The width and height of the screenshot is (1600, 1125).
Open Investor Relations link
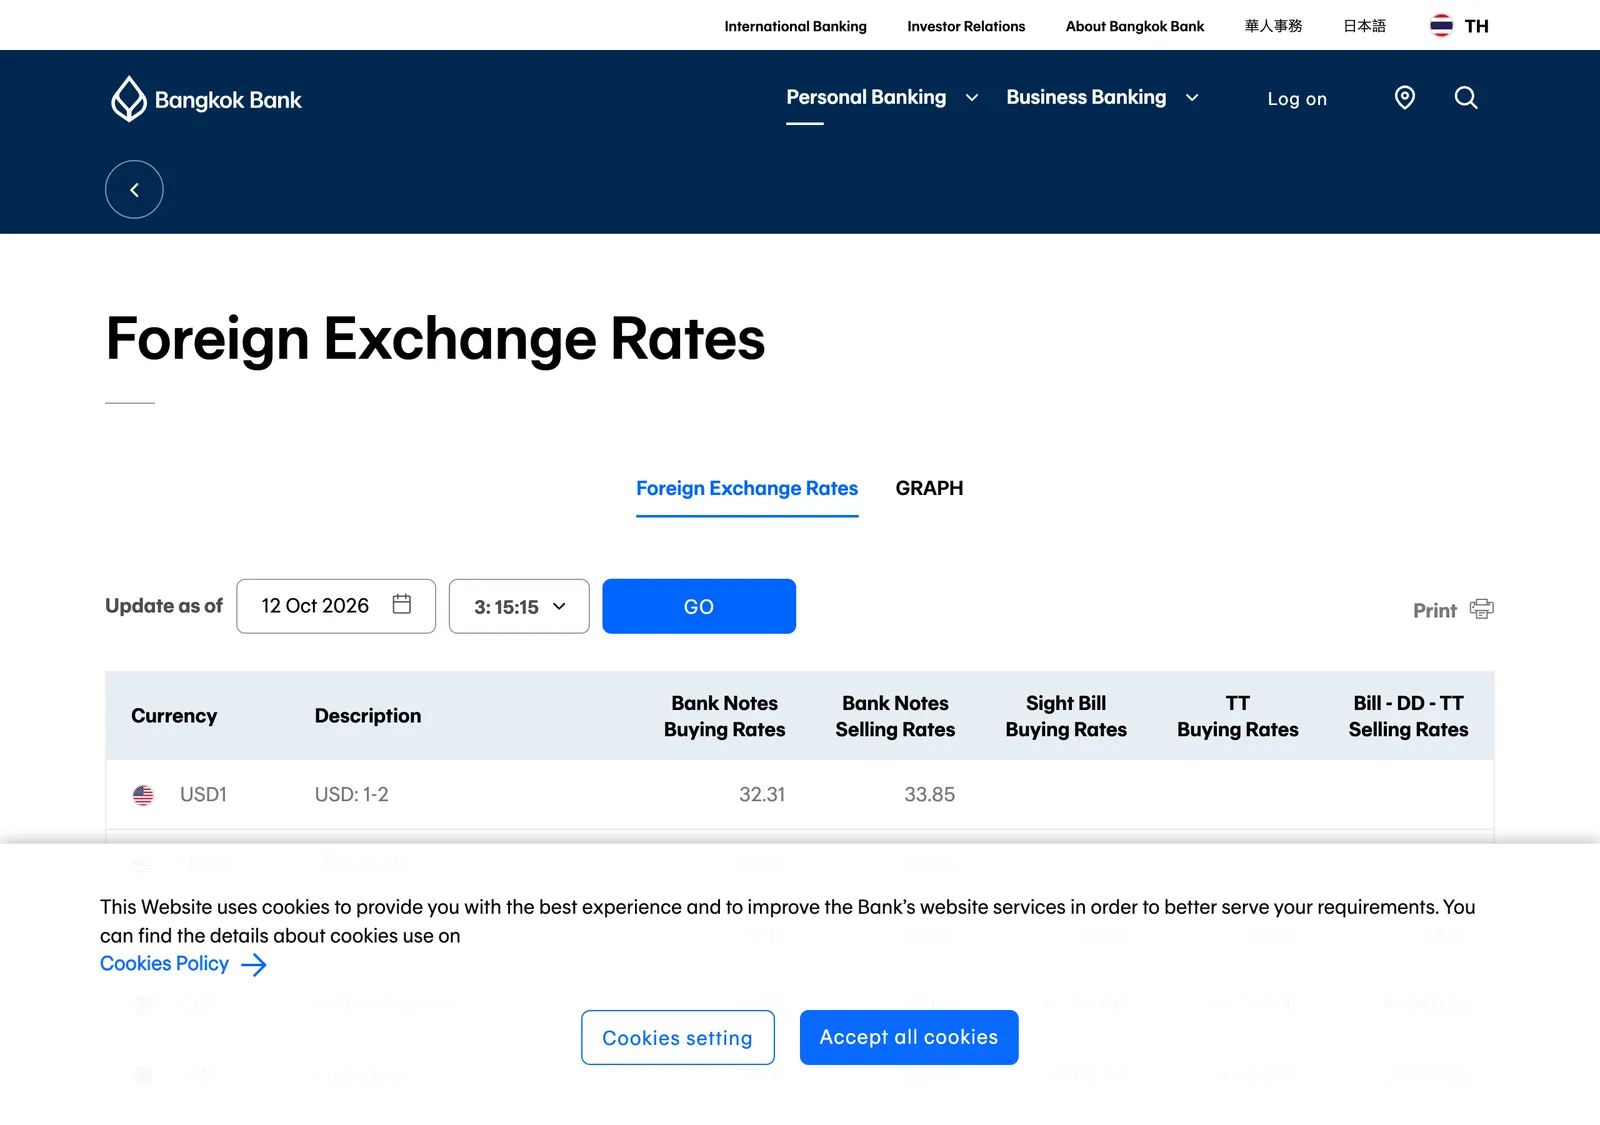[966, 26]
